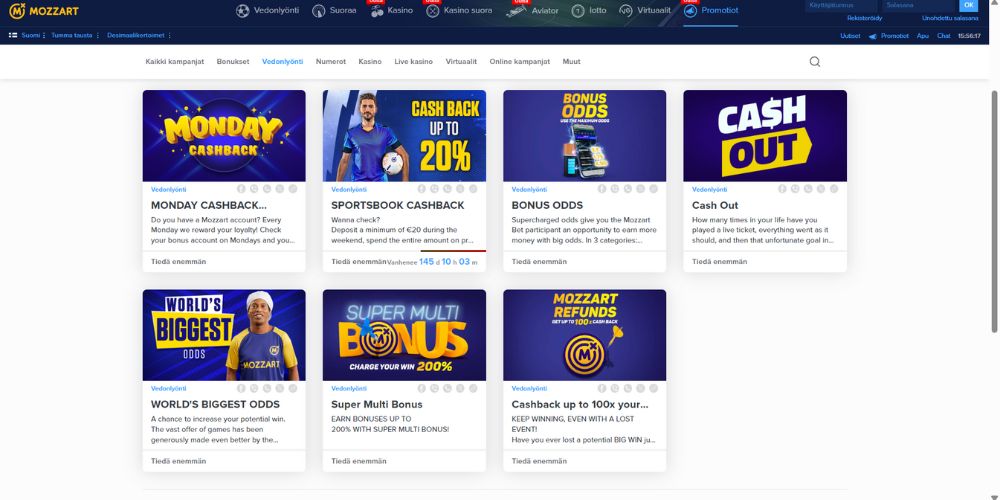Click Tiedä enemmän under World's Biggest Odds
The width and height of the screenshot is (1000, 500).
(179, 461)
